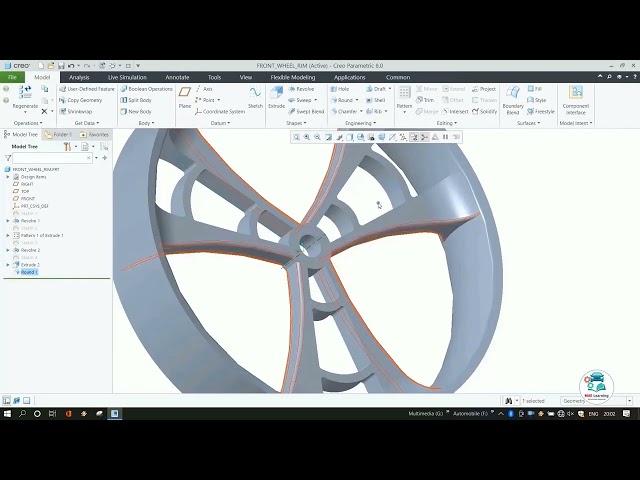Screen dimensions: 640x480
Task: Open the File menu
Action: (x=12, y=77)
